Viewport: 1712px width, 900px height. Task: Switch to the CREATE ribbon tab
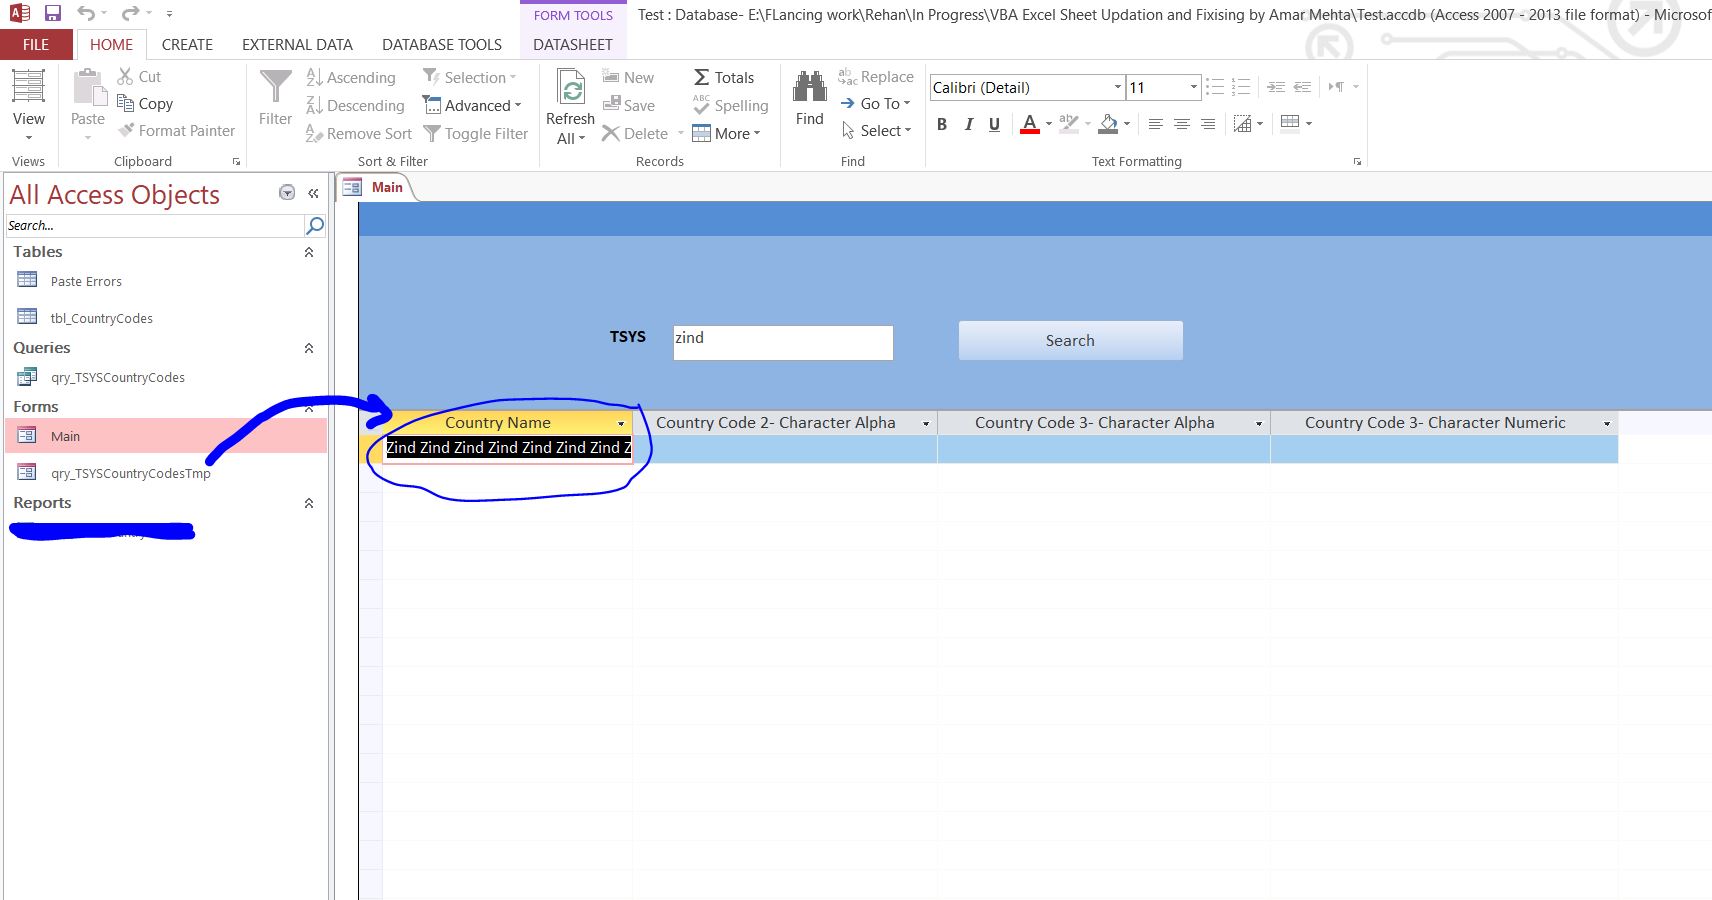pos(187,44)
